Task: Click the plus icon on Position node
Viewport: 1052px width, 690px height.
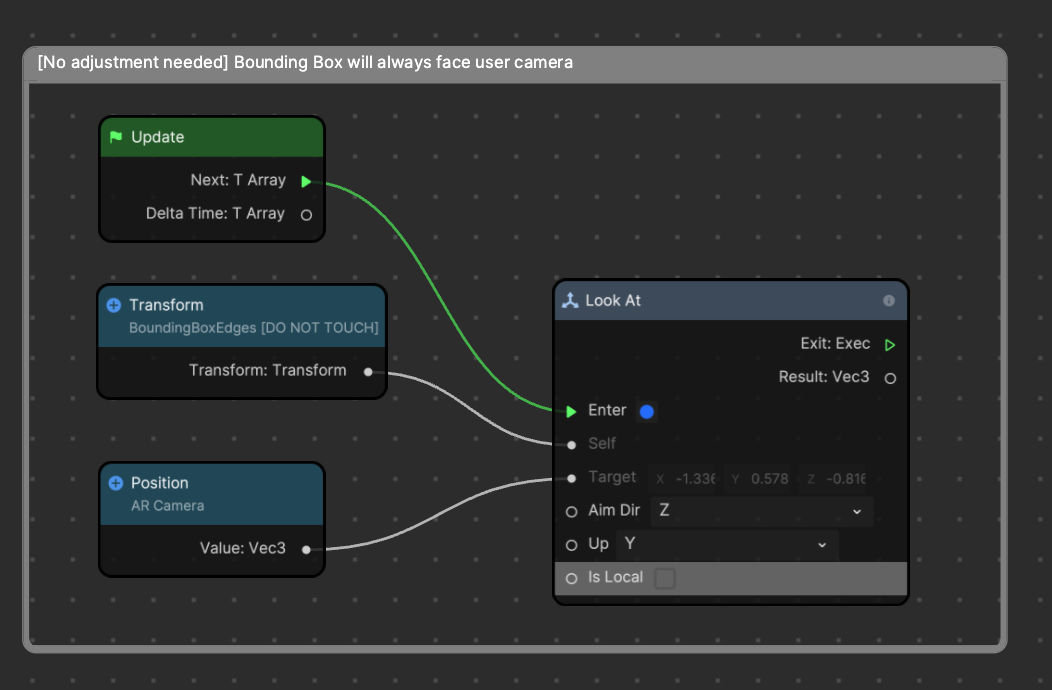Action: tap(116, 483)
